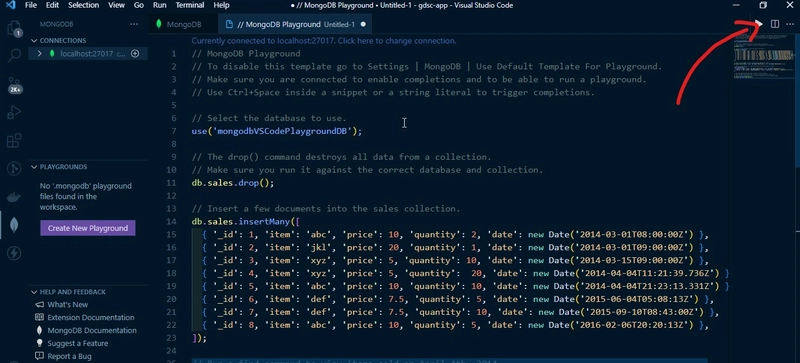Collapse the HELP AND FEEDBACK section
Viewport: 800px width, 363px height.
point(34,292)
